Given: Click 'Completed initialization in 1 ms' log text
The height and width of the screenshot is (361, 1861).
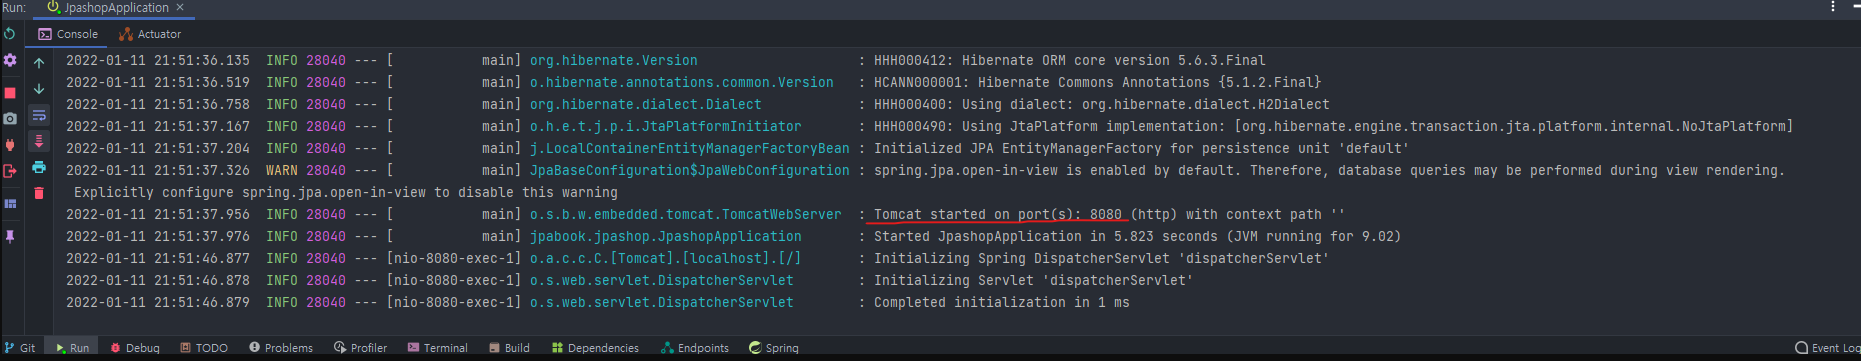Looking at the screenshot, I should pyautogui.click(x=1002, y=302).
